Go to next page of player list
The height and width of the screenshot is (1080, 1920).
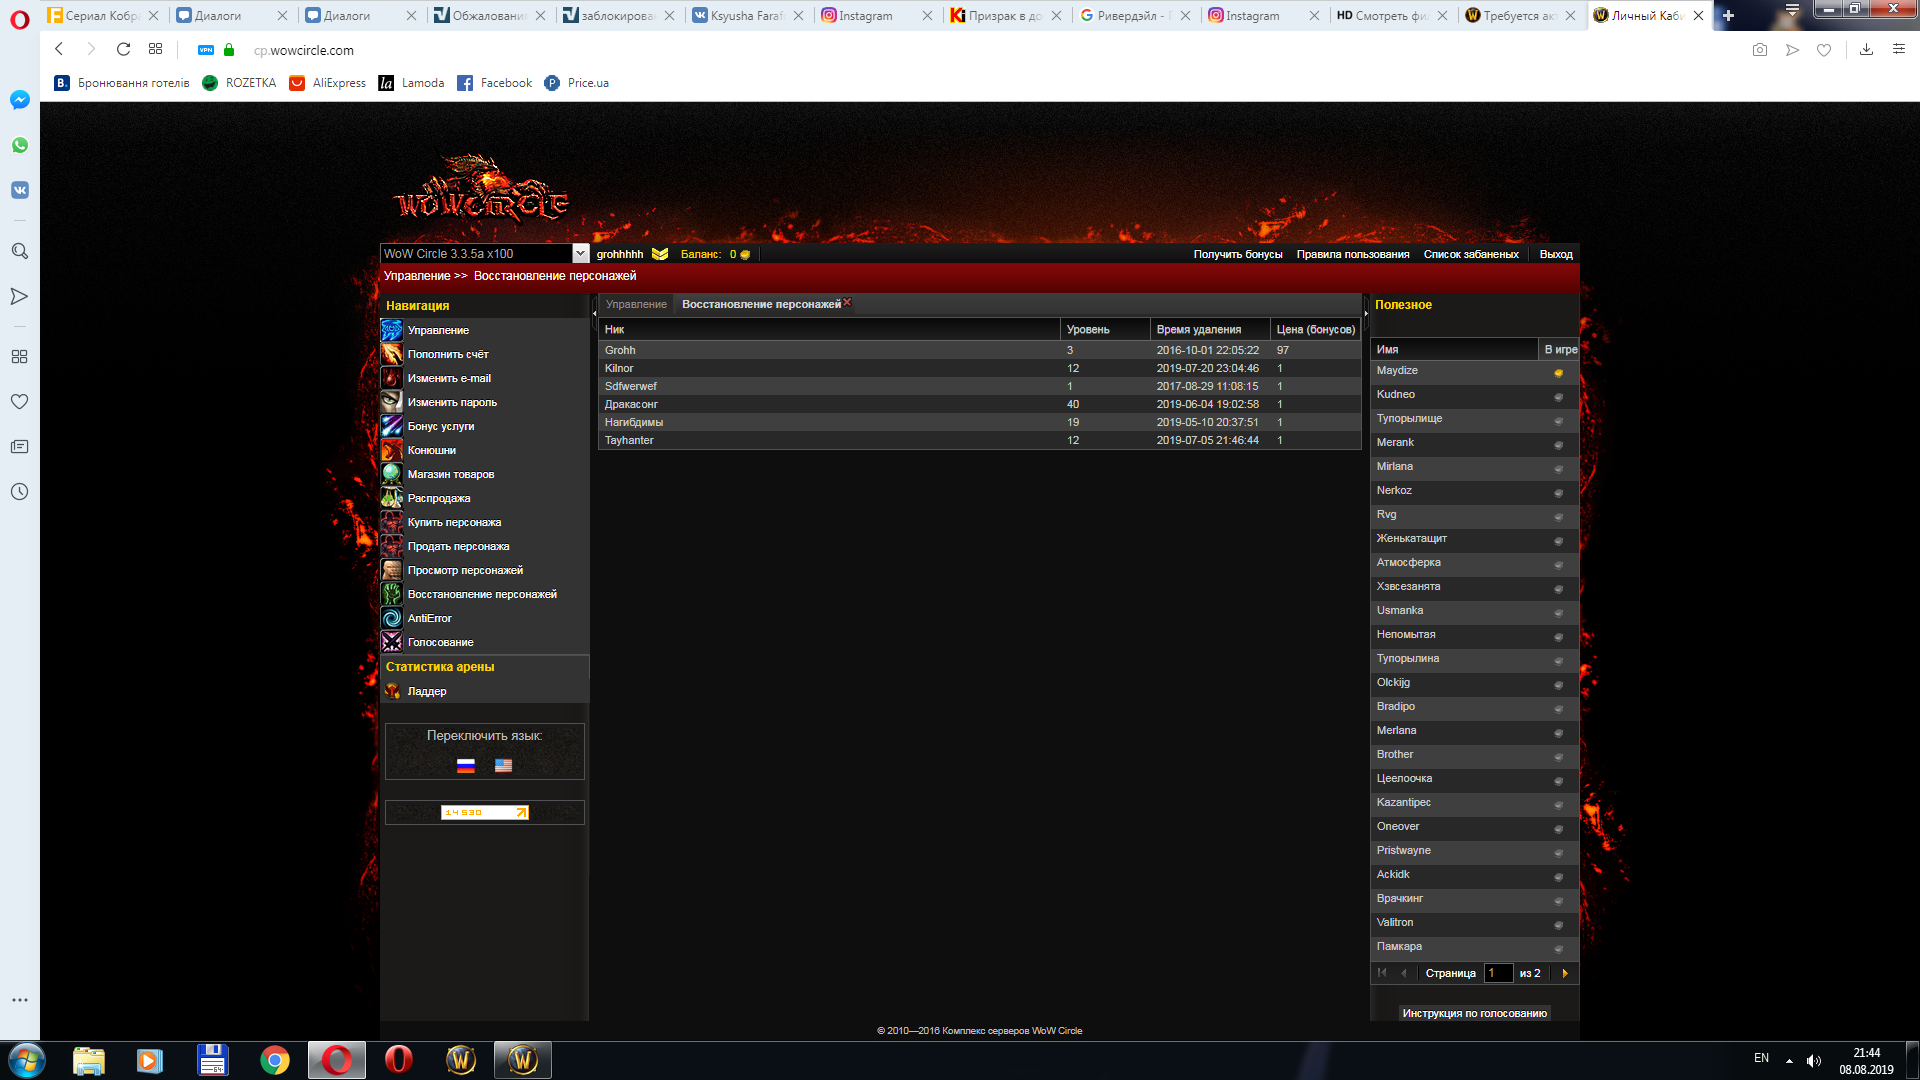coord(1565,973)
